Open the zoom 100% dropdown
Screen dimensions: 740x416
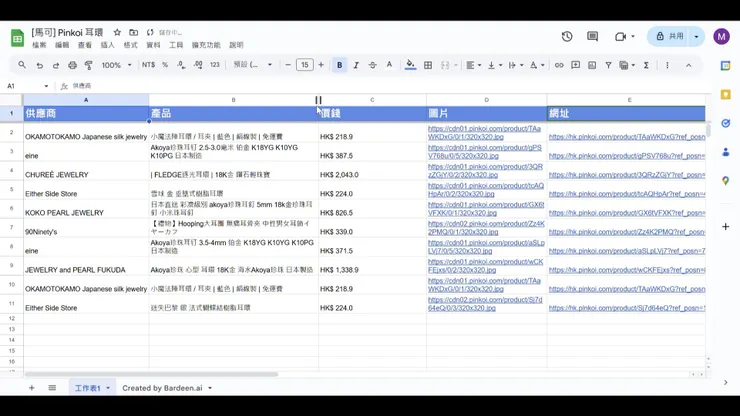[117, 65]
